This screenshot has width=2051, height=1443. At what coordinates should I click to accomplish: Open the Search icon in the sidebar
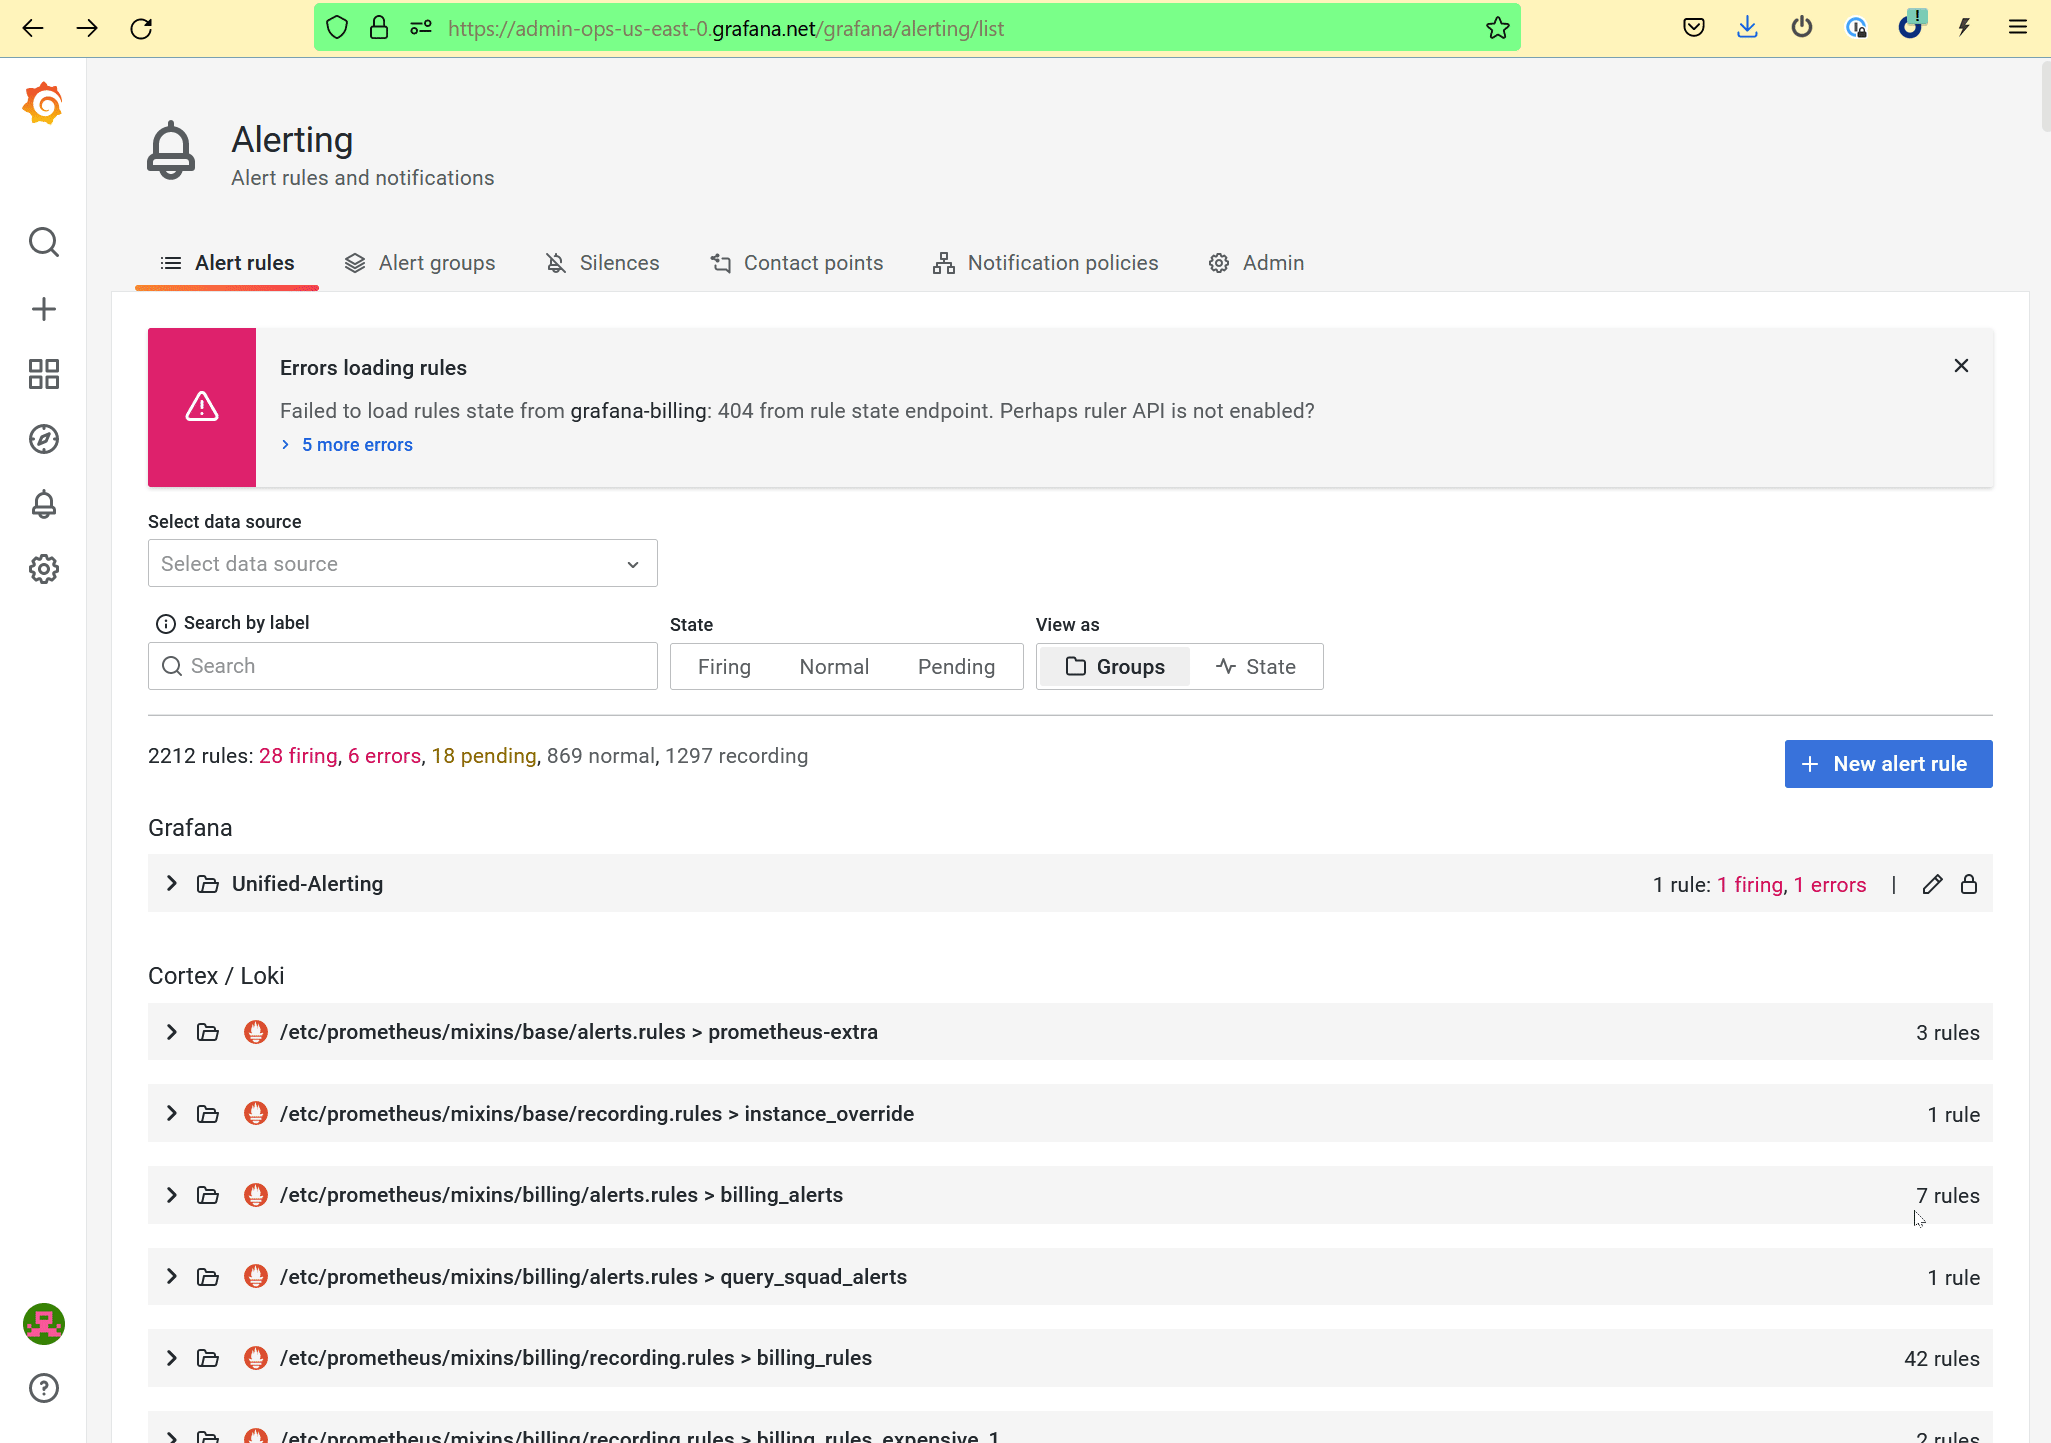click(x=44, y=242)
